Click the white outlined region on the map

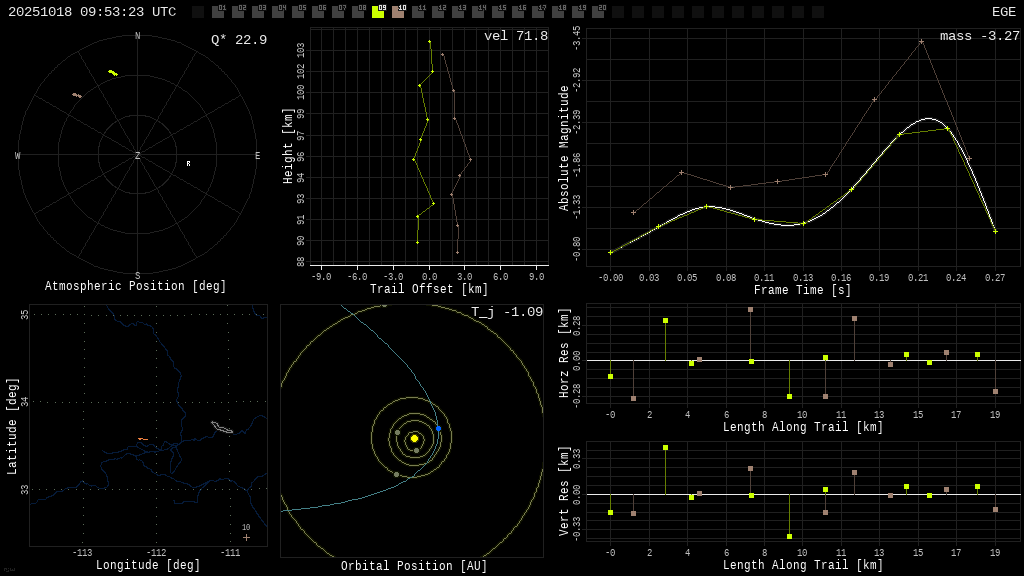click(221, 428)
